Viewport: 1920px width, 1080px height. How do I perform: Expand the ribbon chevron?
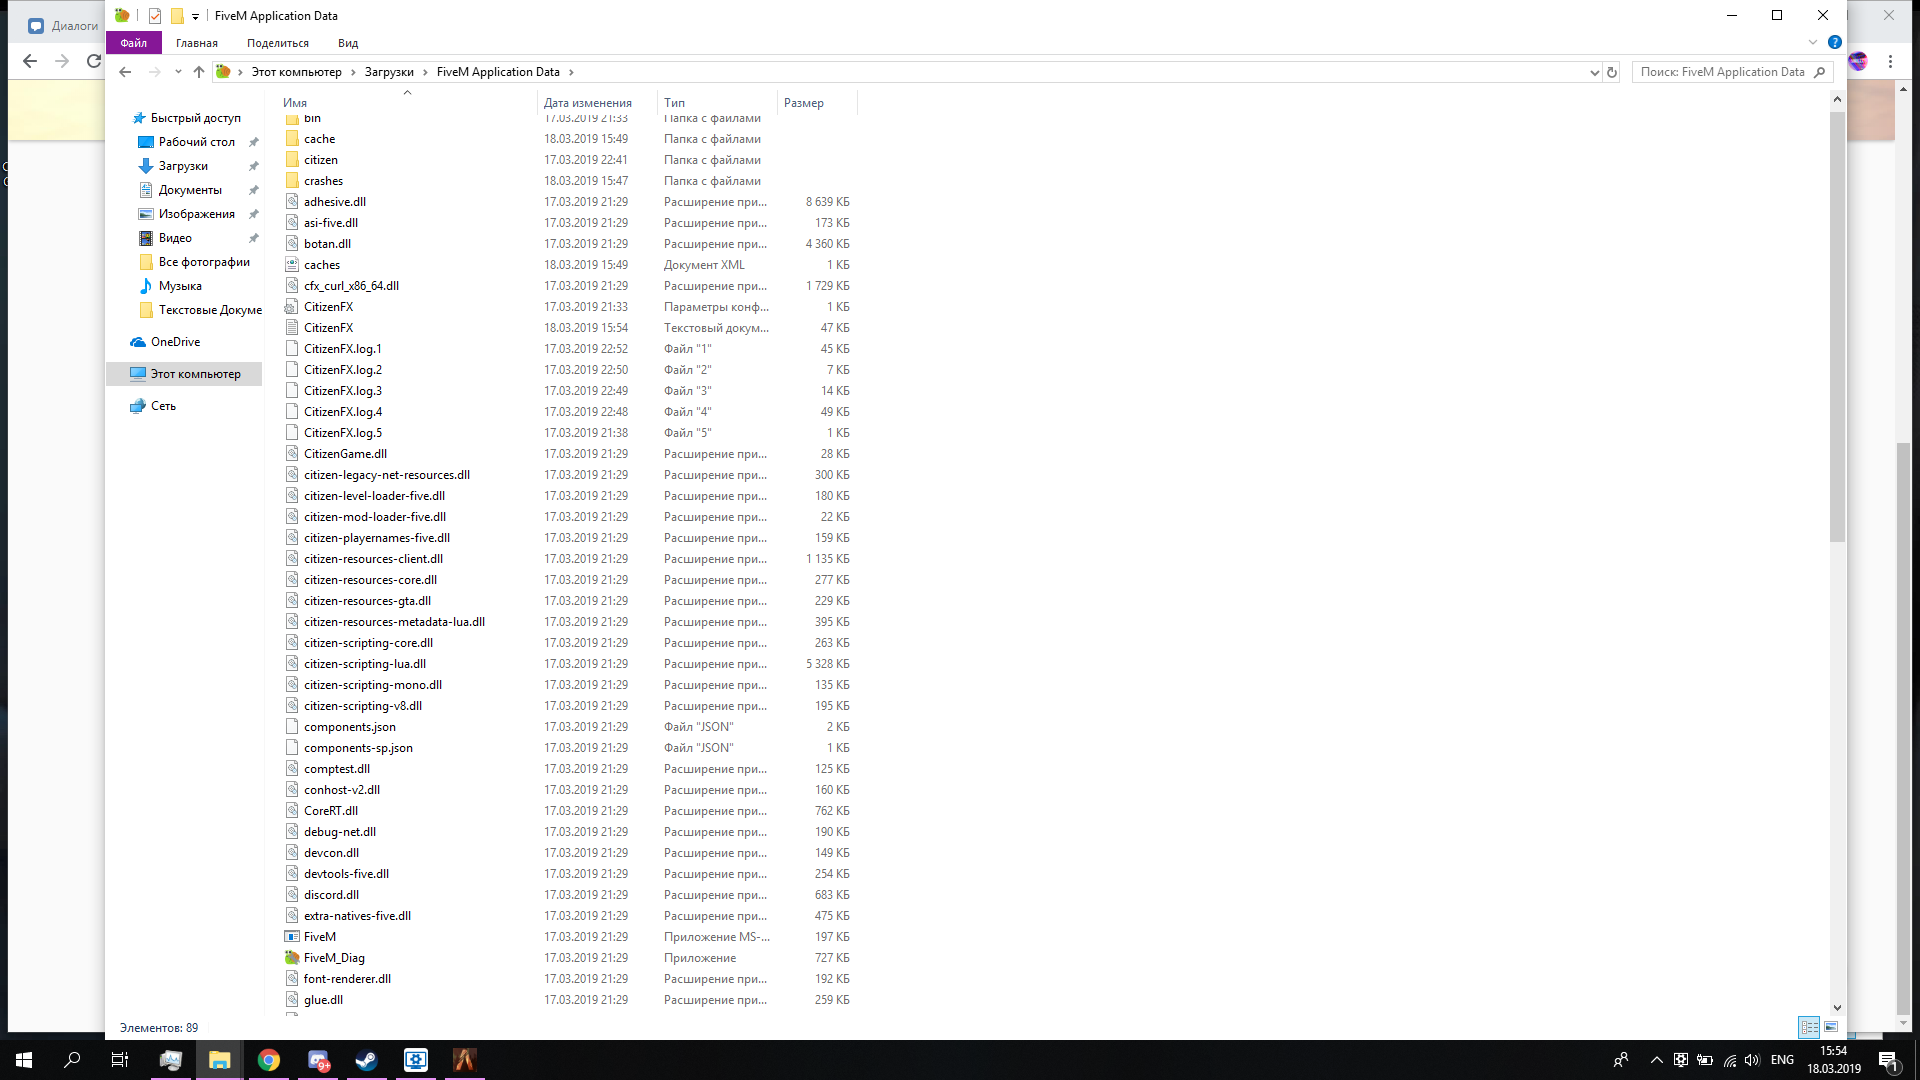1813,43
